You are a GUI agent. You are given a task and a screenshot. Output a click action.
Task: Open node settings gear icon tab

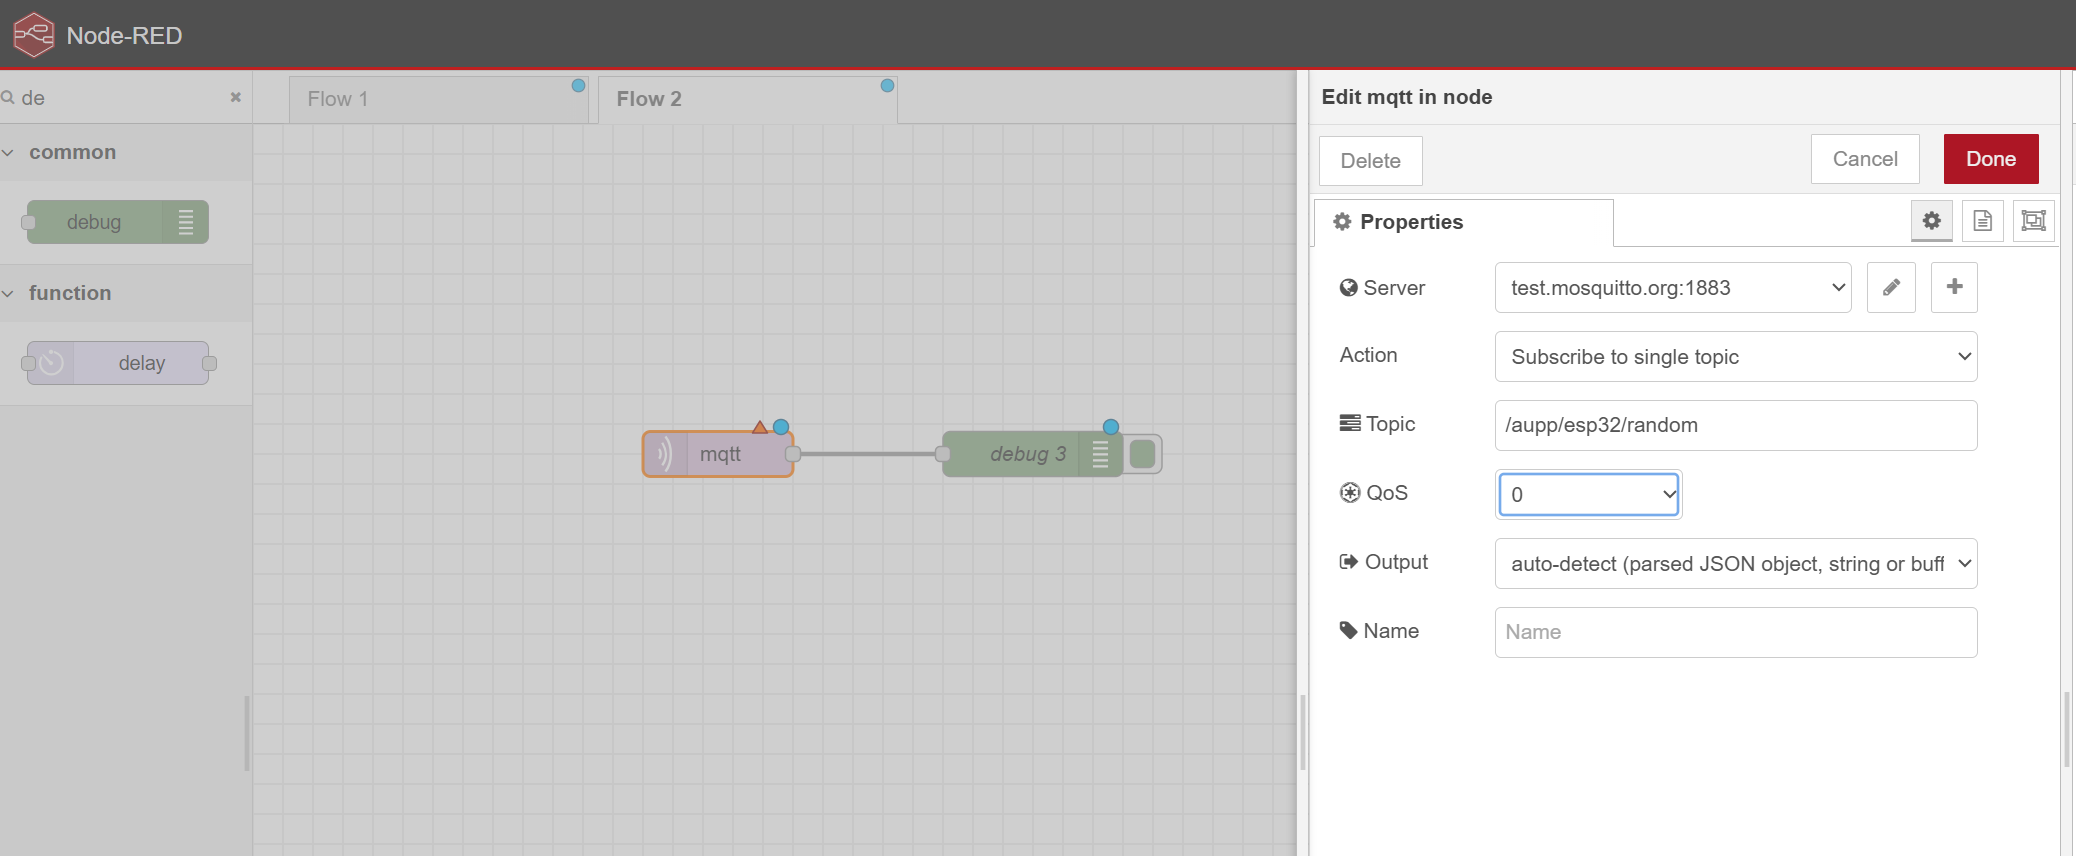pyautogui.click(x=1931, y=221)
